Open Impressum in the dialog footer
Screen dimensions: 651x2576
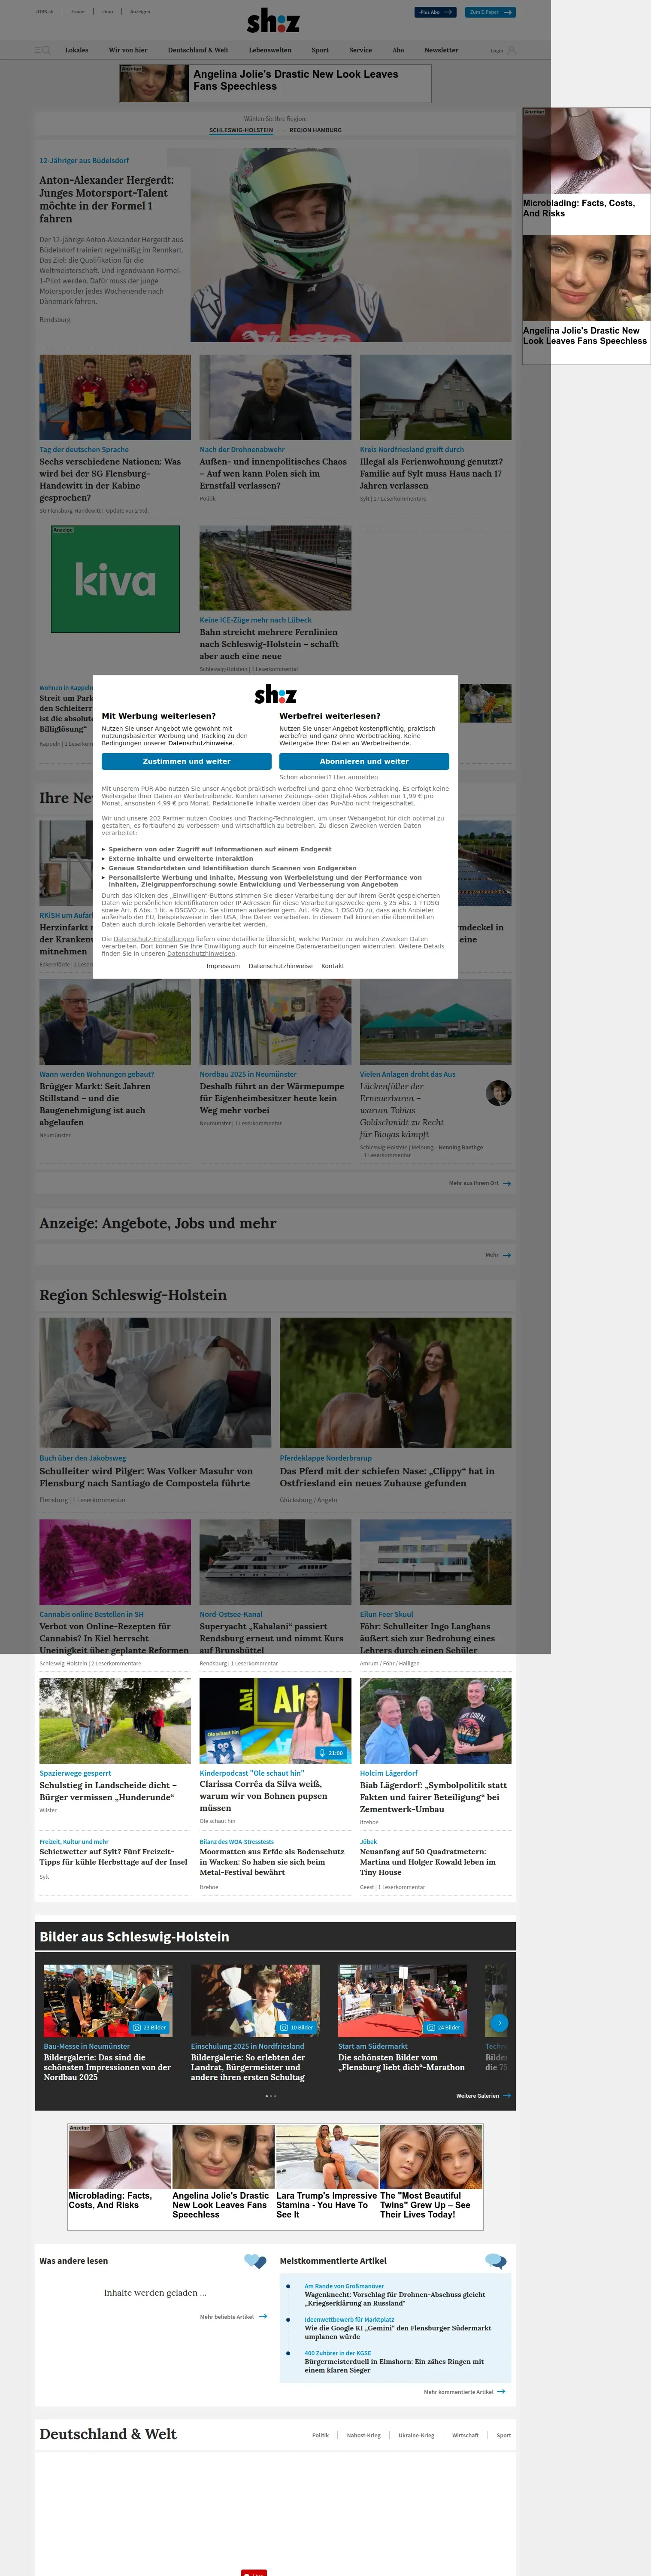coord(223,966)
